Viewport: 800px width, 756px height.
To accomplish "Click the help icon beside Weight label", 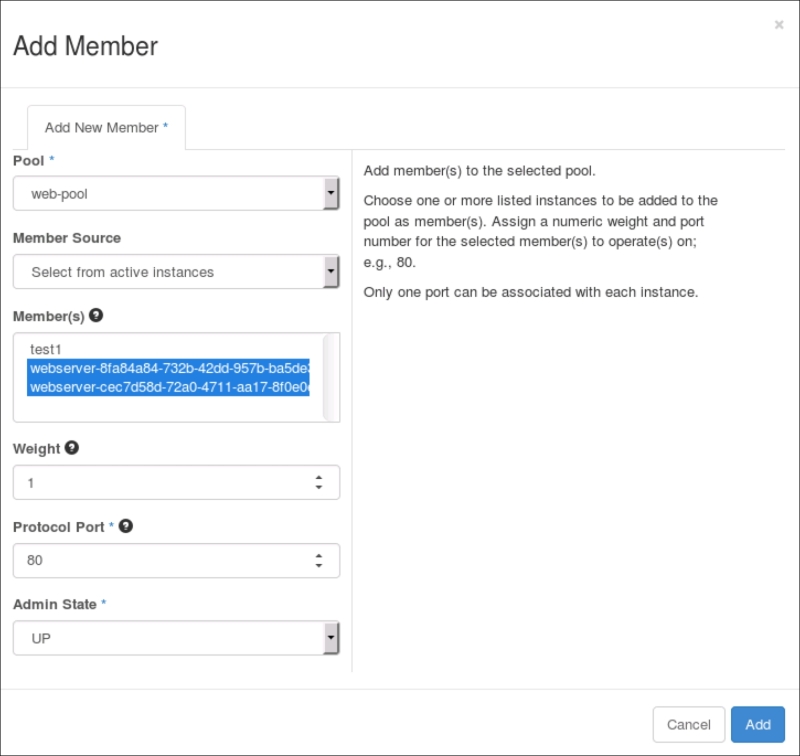I will [x=72, y=448].
